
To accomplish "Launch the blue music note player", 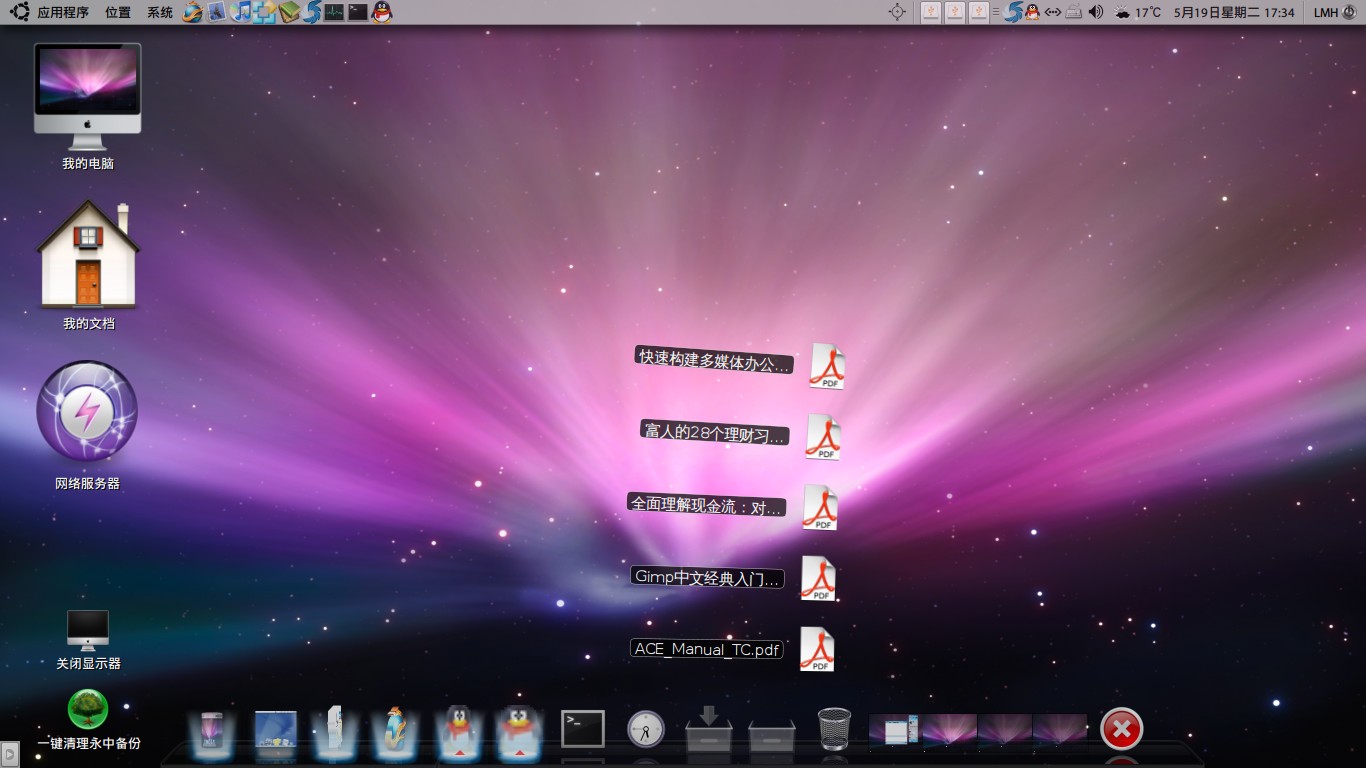I will 241,12.
